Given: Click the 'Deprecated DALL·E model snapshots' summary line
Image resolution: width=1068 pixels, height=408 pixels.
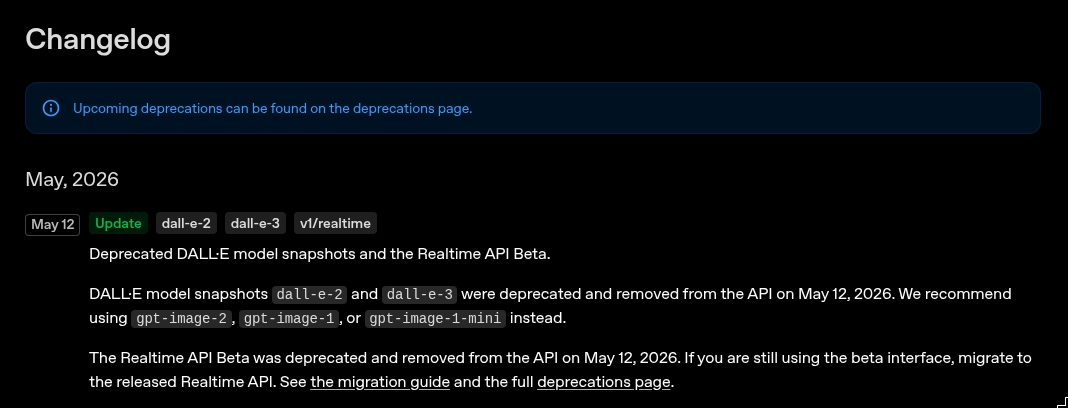Looking at the screenshot, I should click(319, 254).
